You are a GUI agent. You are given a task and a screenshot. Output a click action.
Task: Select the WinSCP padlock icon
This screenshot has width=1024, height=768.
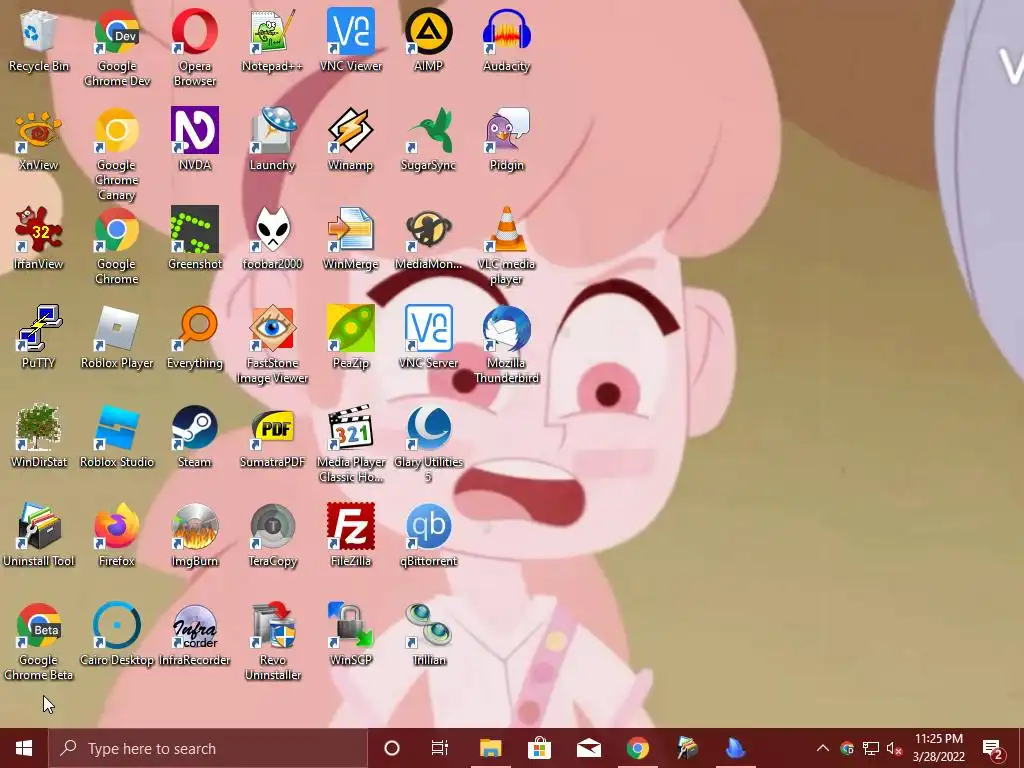pos(351,634)
